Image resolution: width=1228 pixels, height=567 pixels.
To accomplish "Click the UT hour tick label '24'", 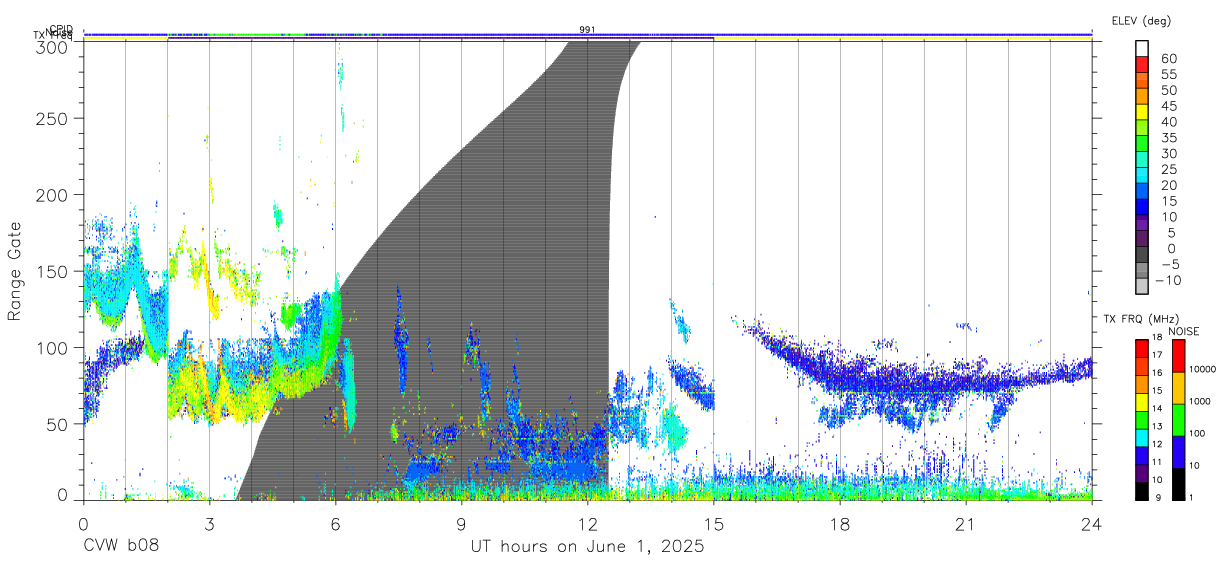I will [1092, 524].
